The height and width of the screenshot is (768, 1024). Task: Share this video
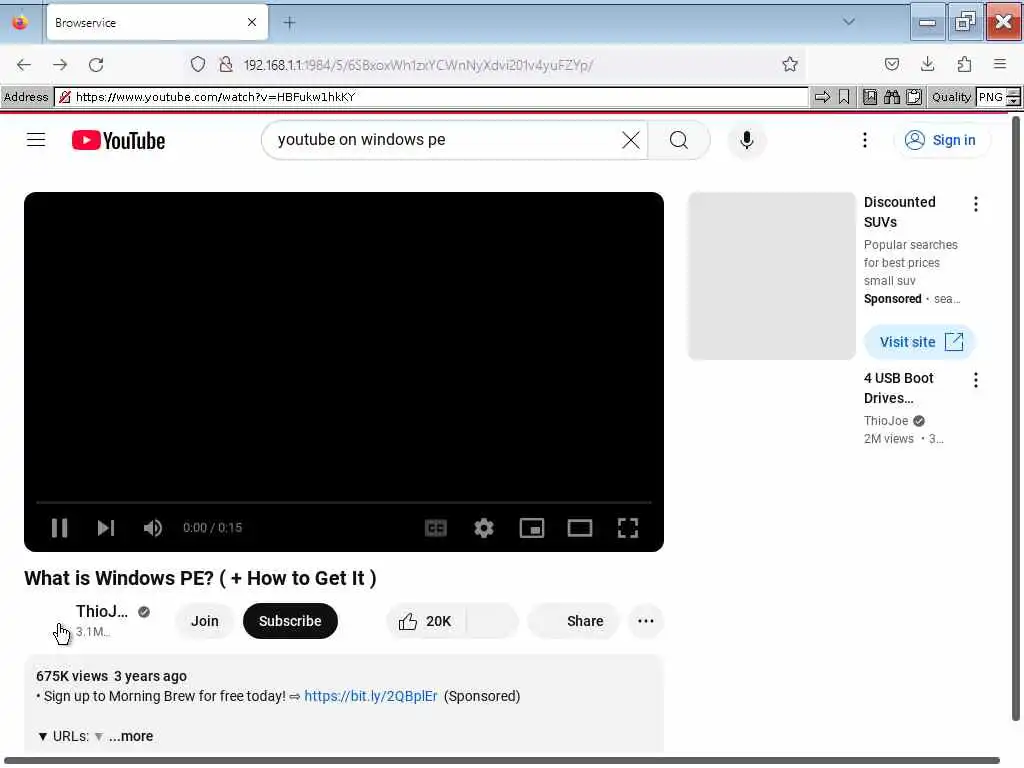click(573, 621)
